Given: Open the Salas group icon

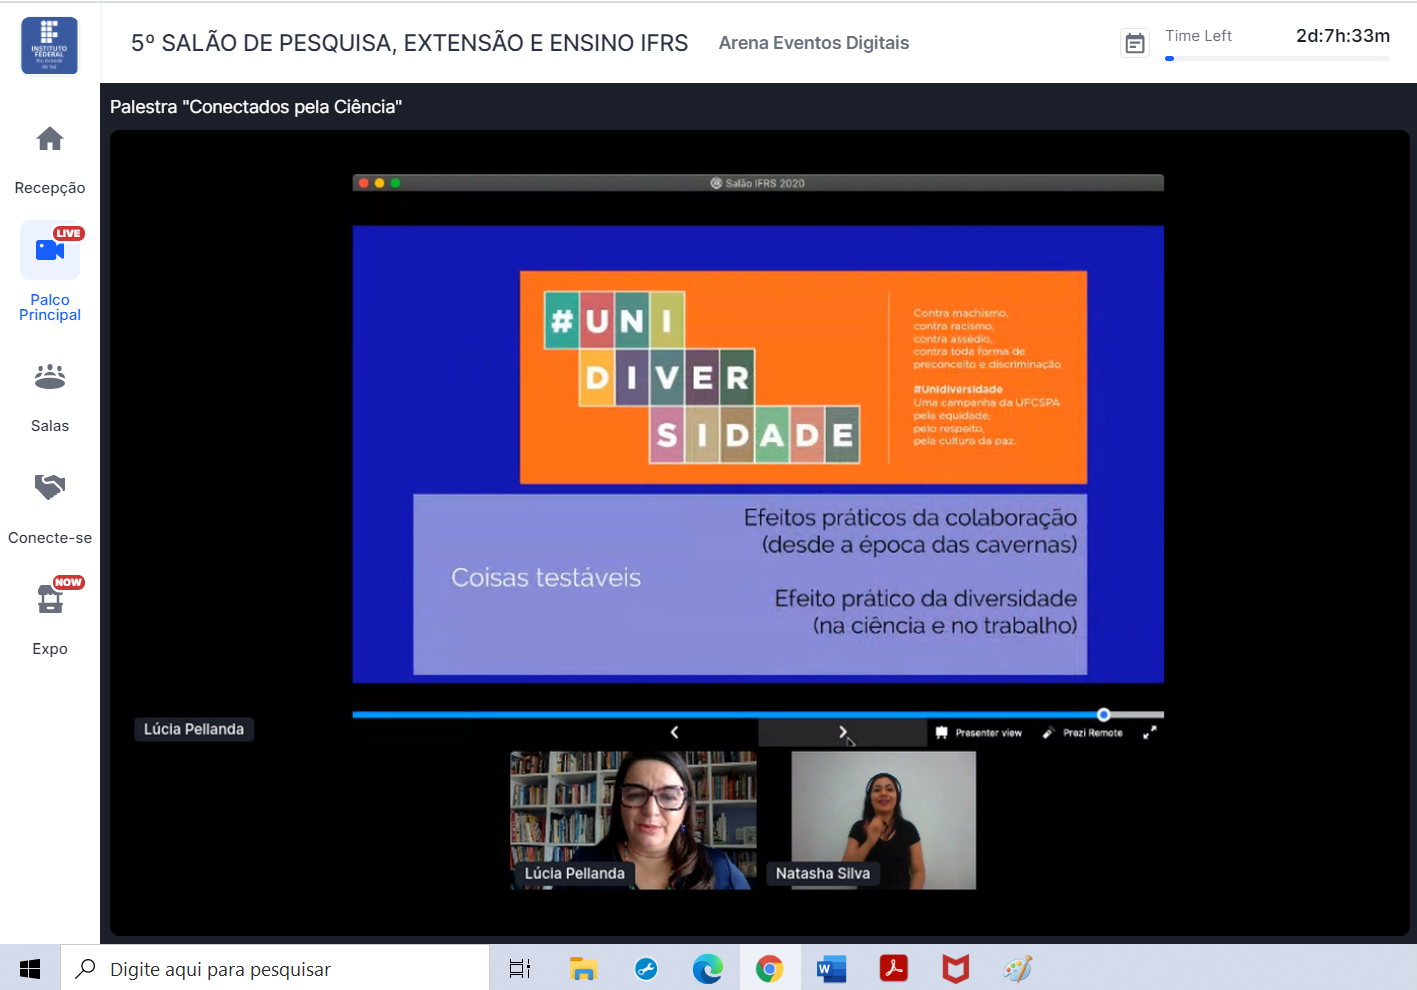Looking at the screenshot, I should 50,377.
